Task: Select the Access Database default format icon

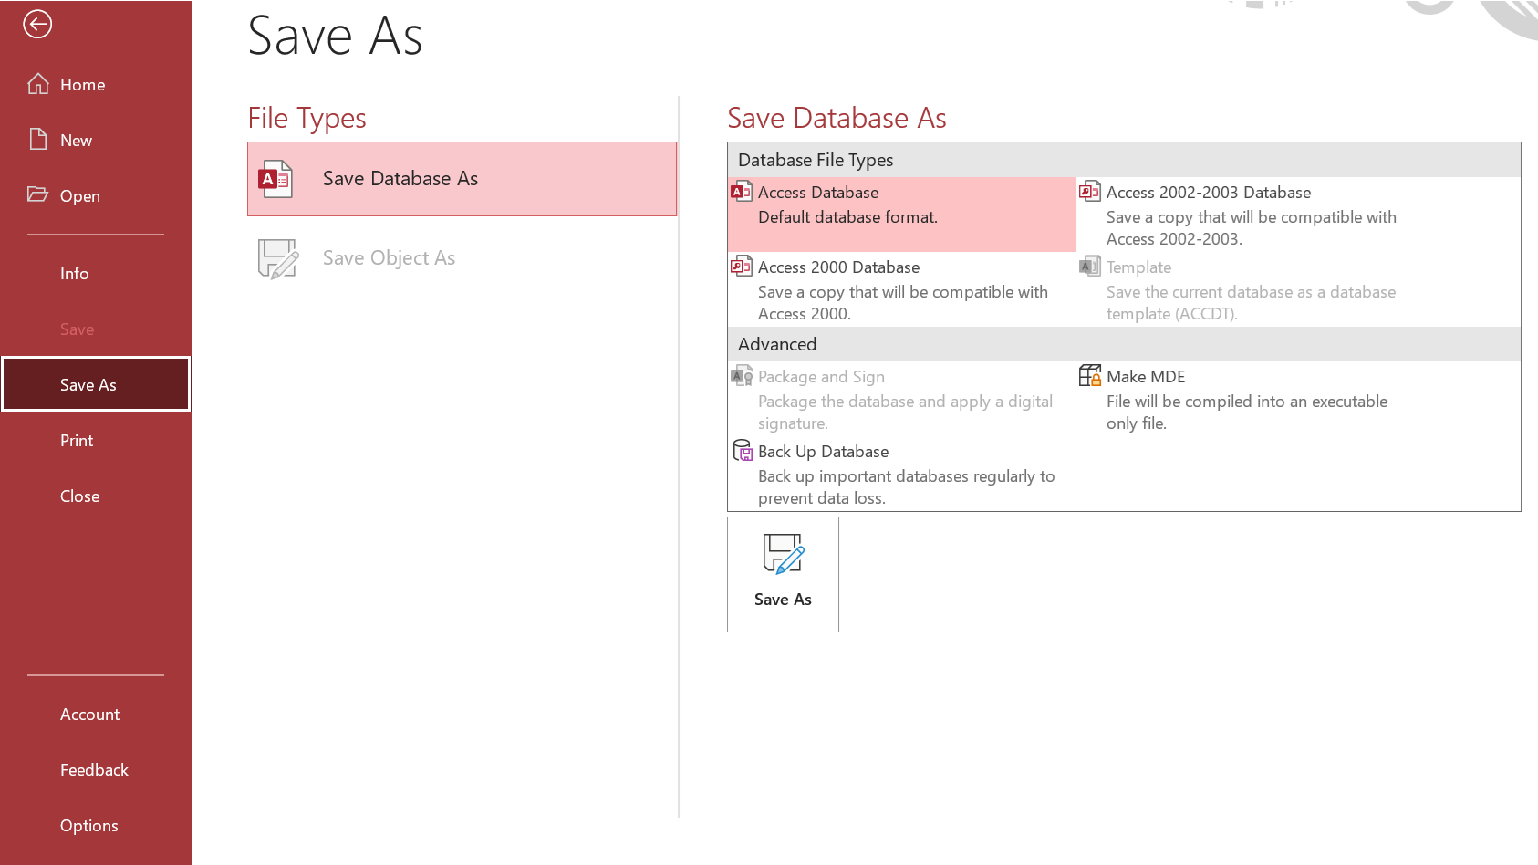Action: point(741,191)
